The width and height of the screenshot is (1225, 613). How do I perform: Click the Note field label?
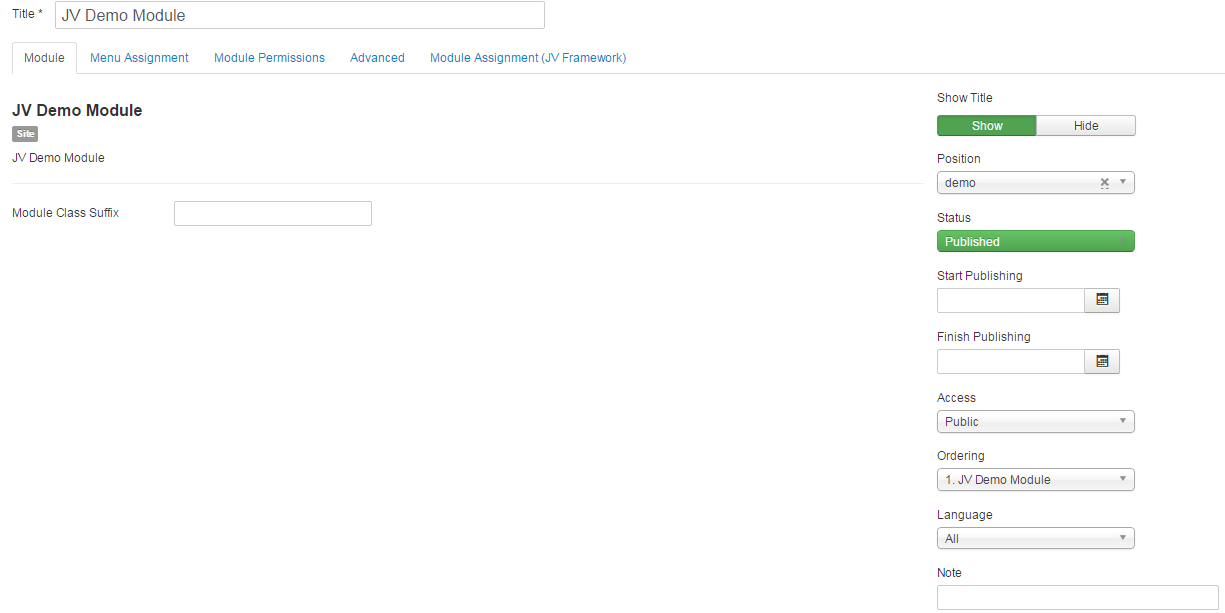950,573
